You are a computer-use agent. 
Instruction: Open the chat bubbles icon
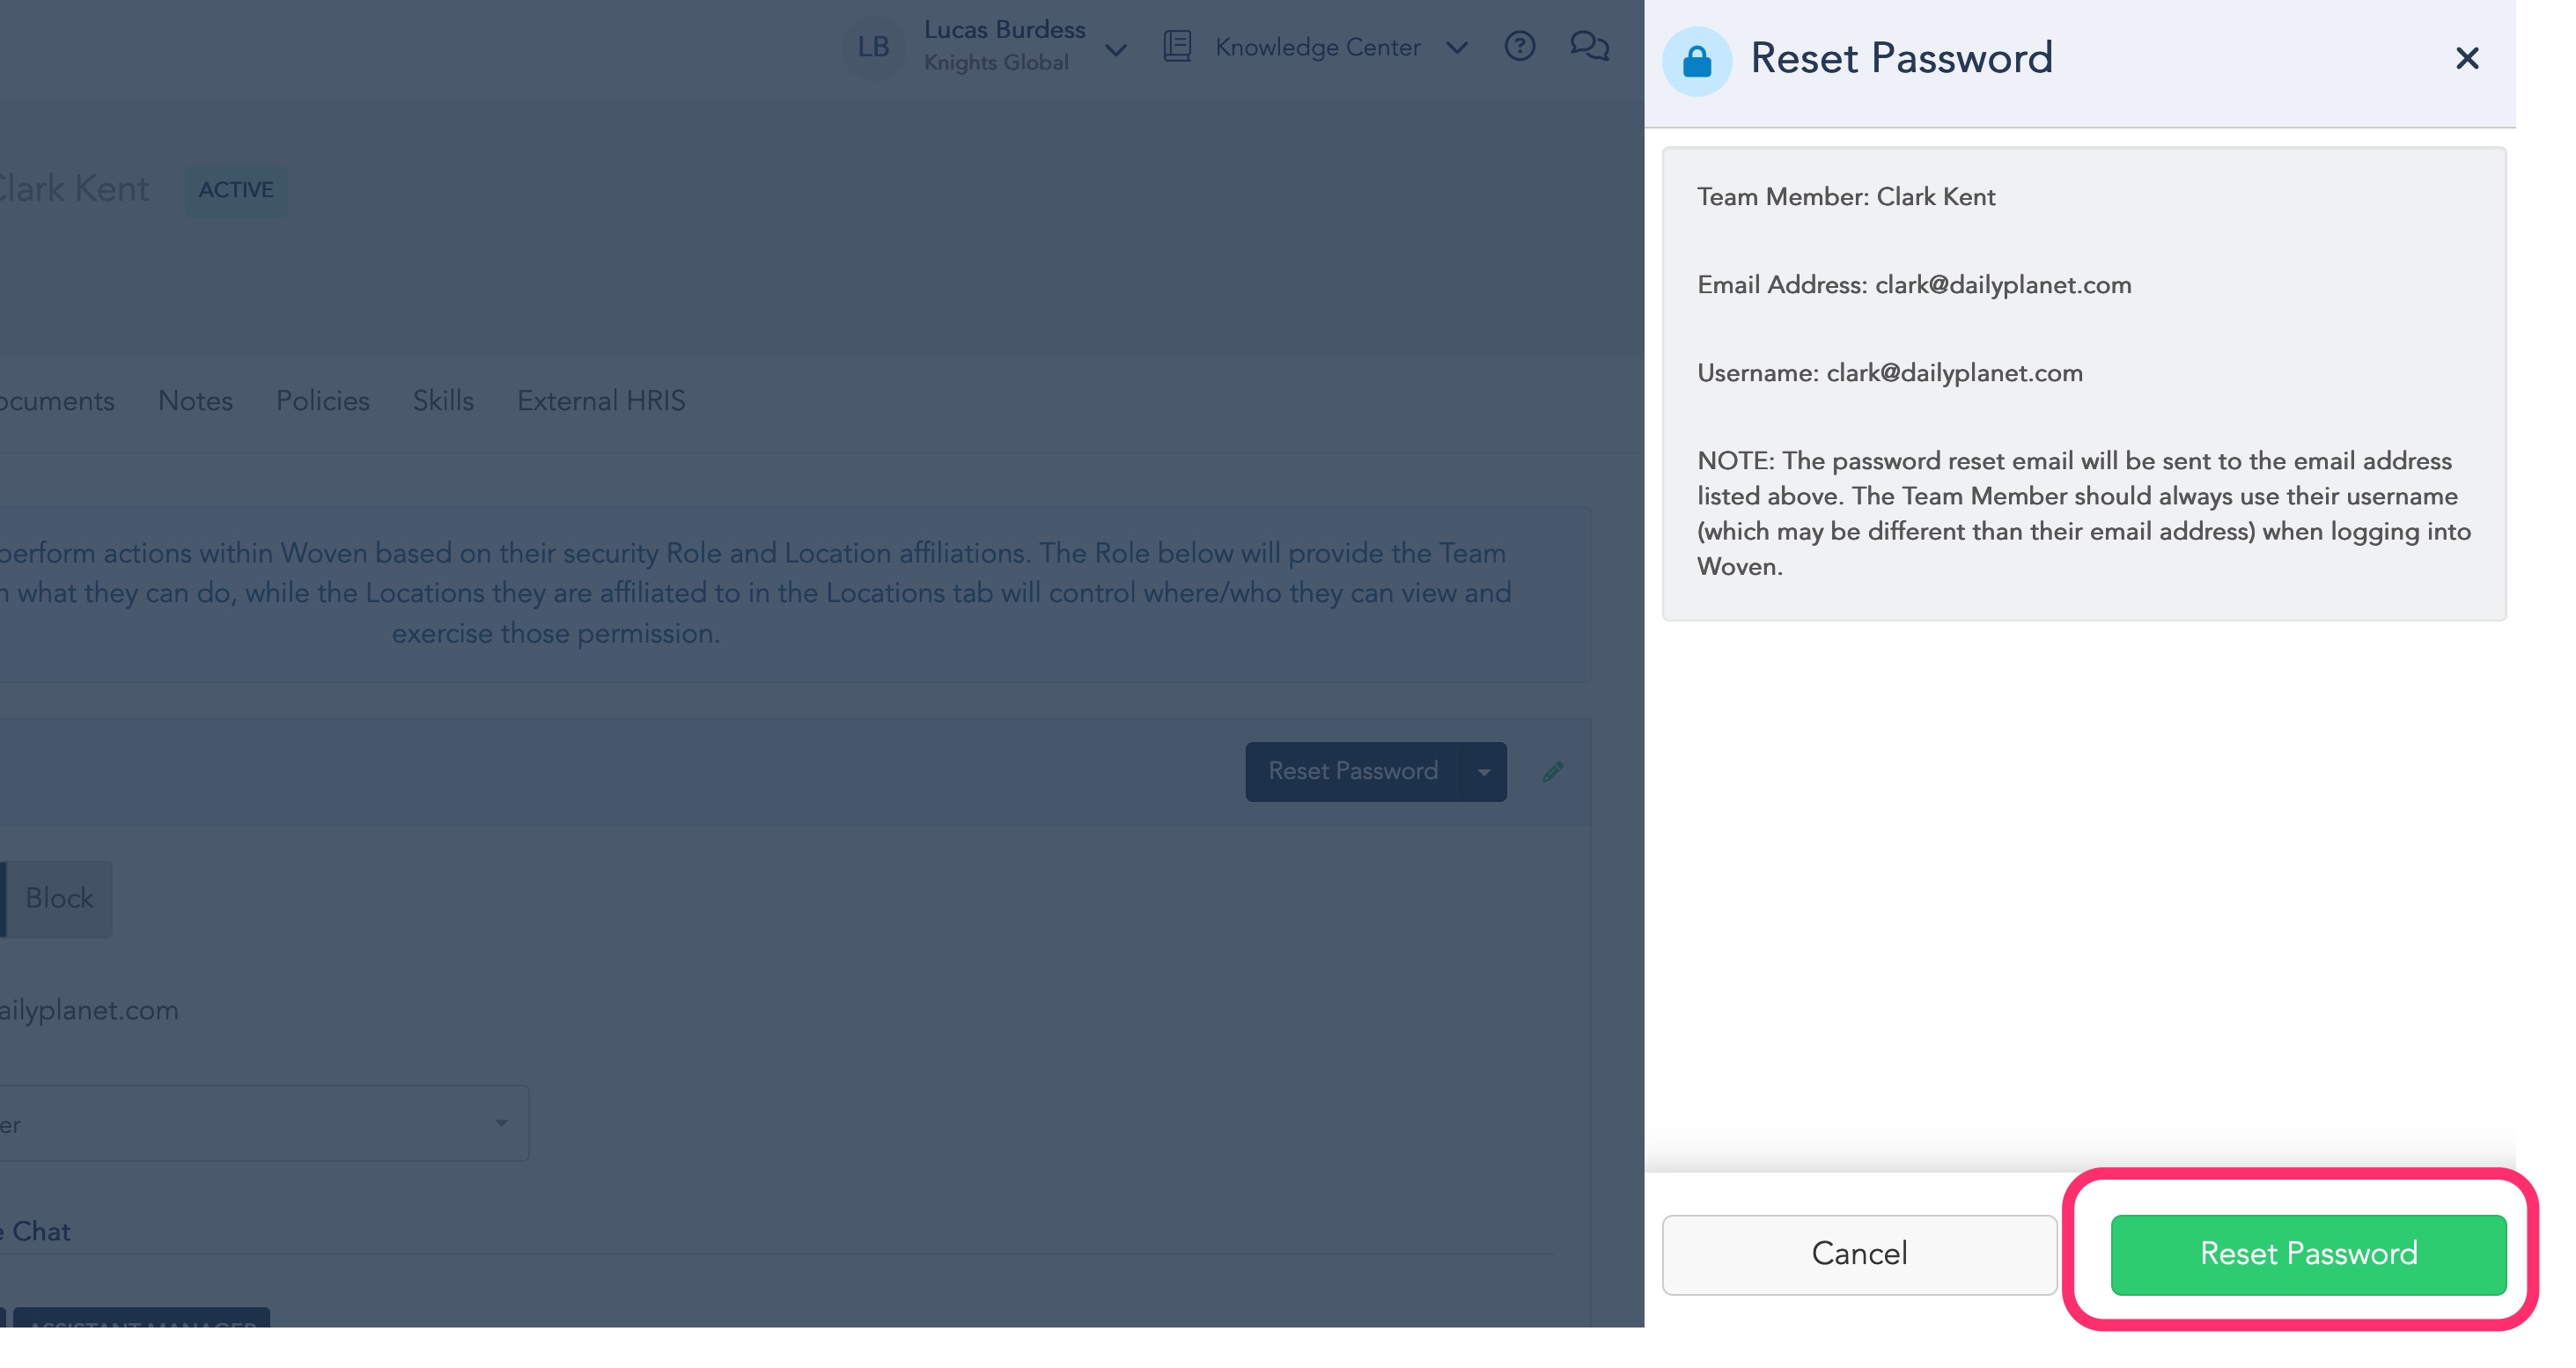1589,46
